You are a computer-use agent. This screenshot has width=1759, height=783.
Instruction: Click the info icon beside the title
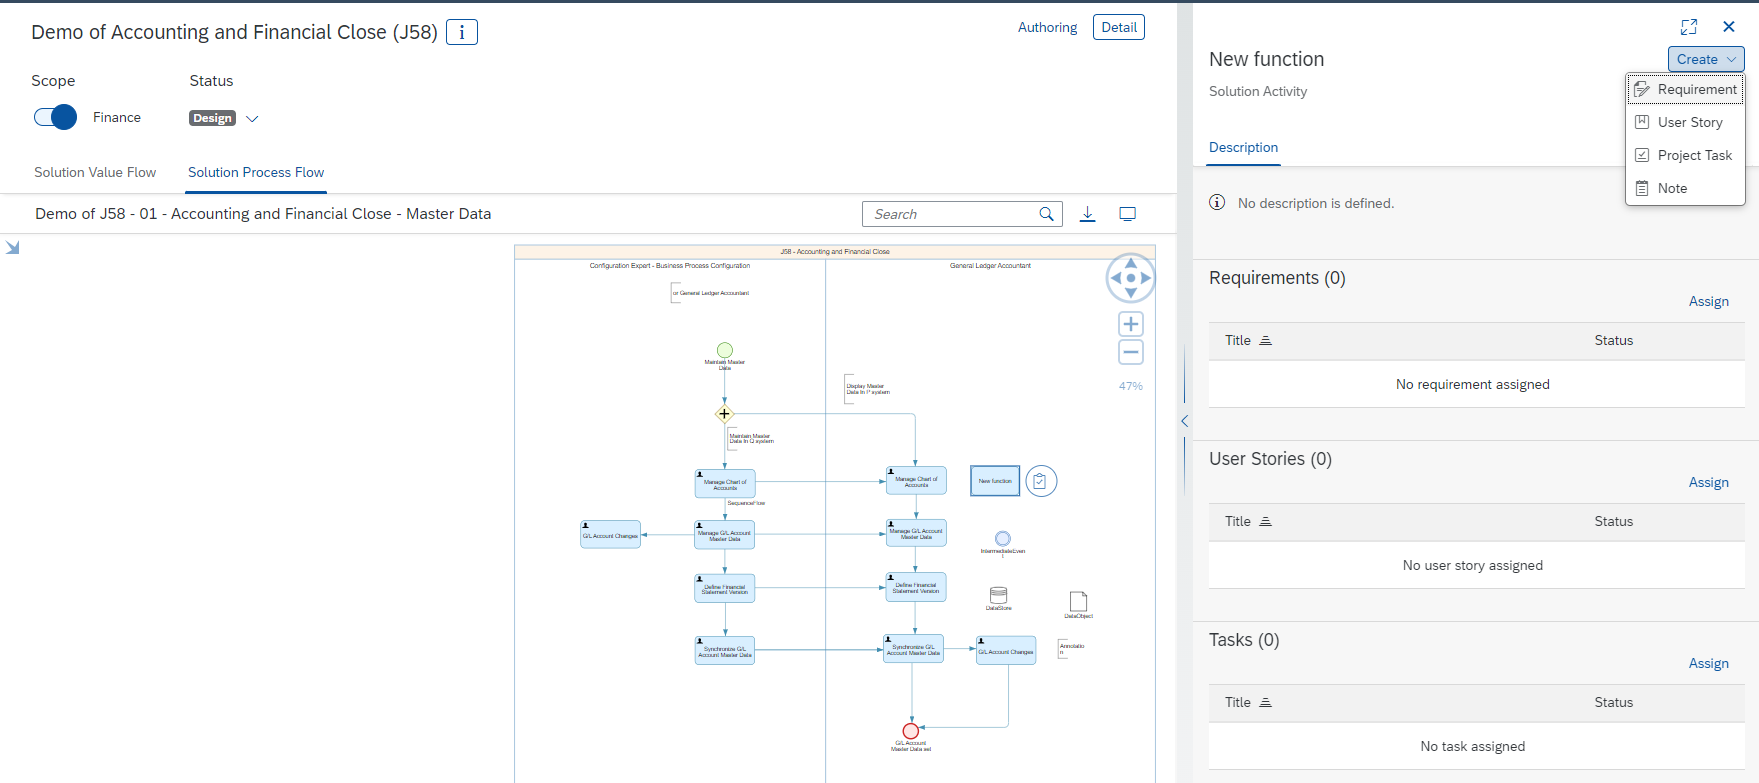461,32
